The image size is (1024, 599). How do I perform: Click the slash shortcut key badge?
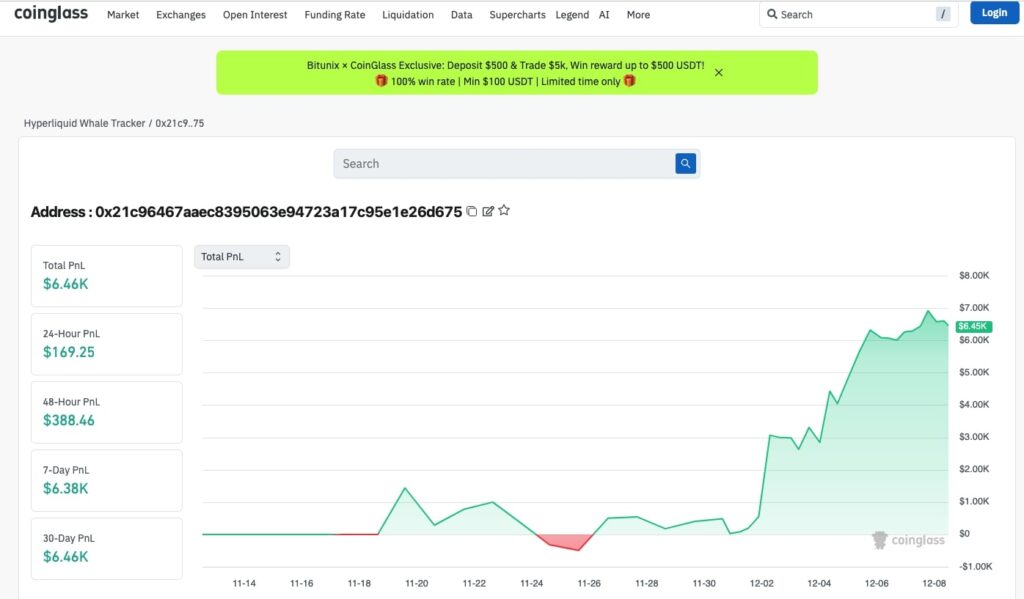943,14
